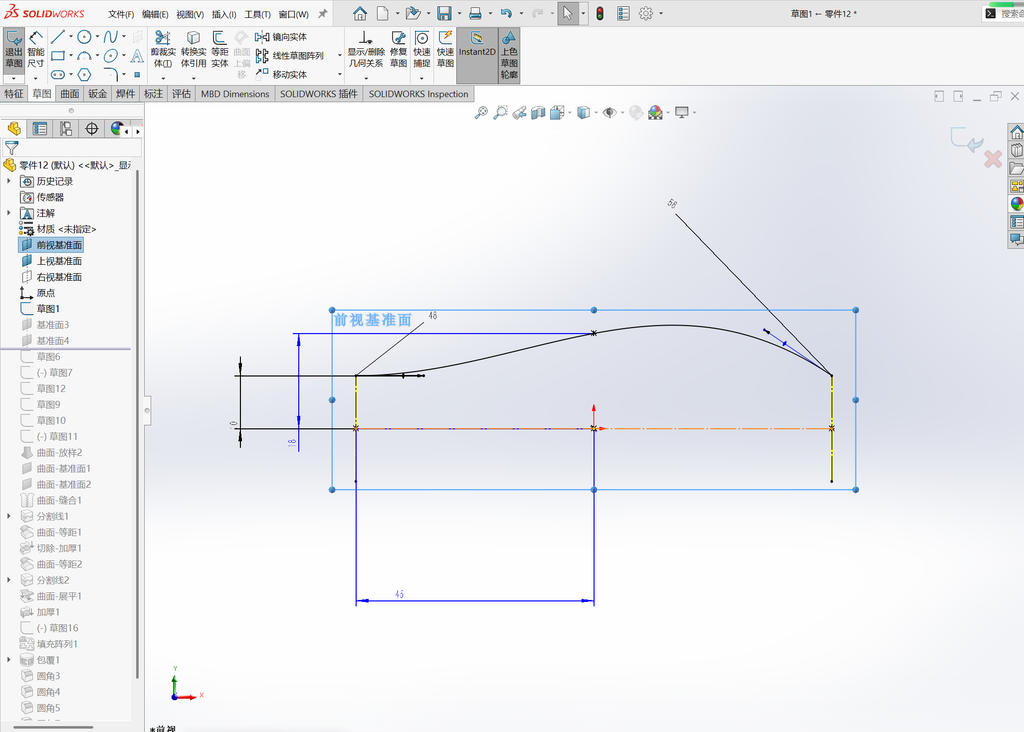Open the 工具(T) menu
The width and height of the screenshot is (1024, 732).
pos(257,14)
